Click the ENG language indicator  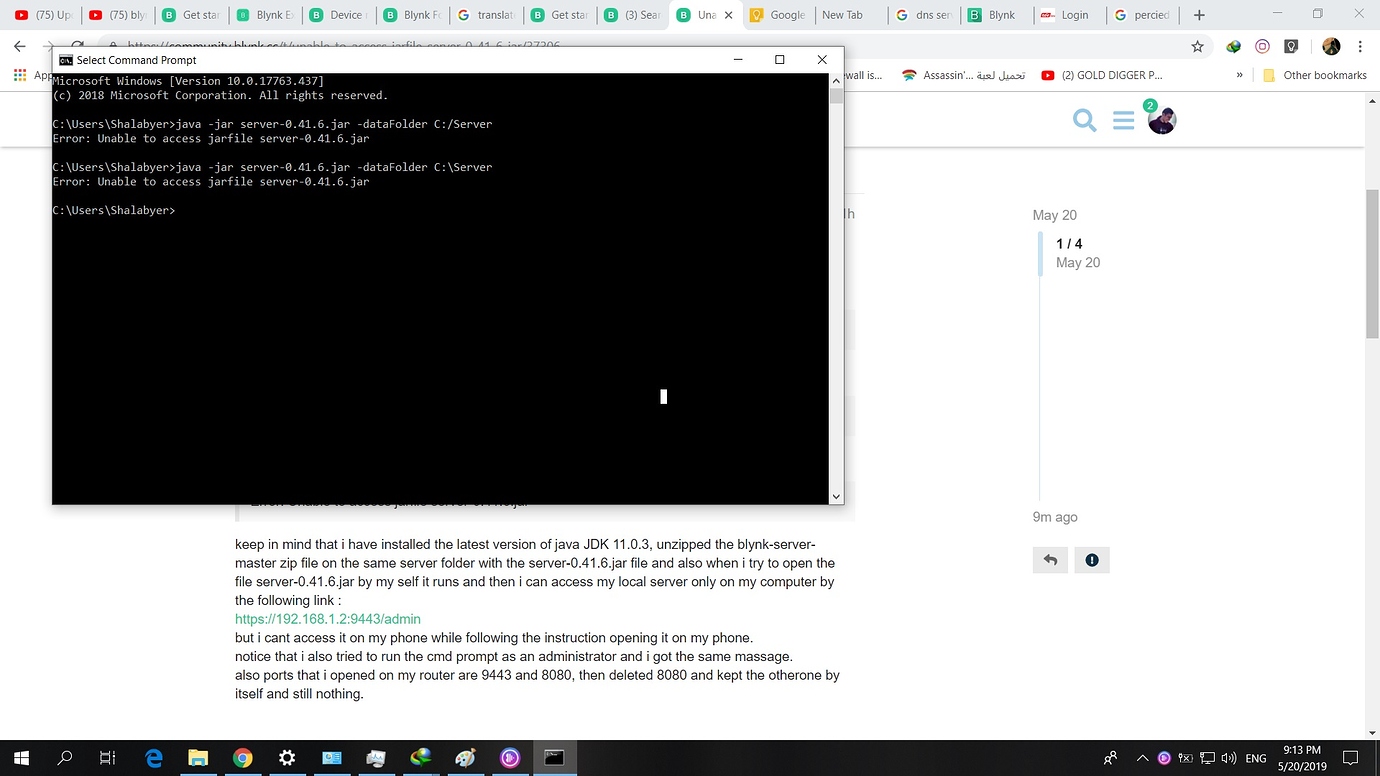point(1256,758)
